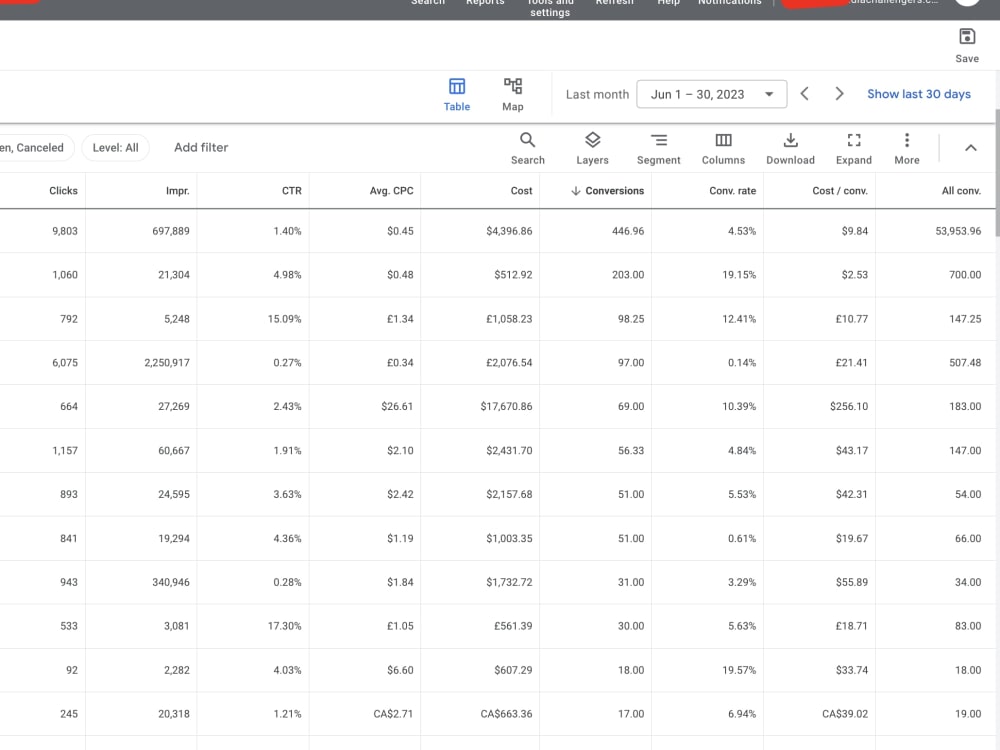The image size is (1000, 750).
Task: Switch to Table view
Action: pyautogui.click(x=457, y=94)
